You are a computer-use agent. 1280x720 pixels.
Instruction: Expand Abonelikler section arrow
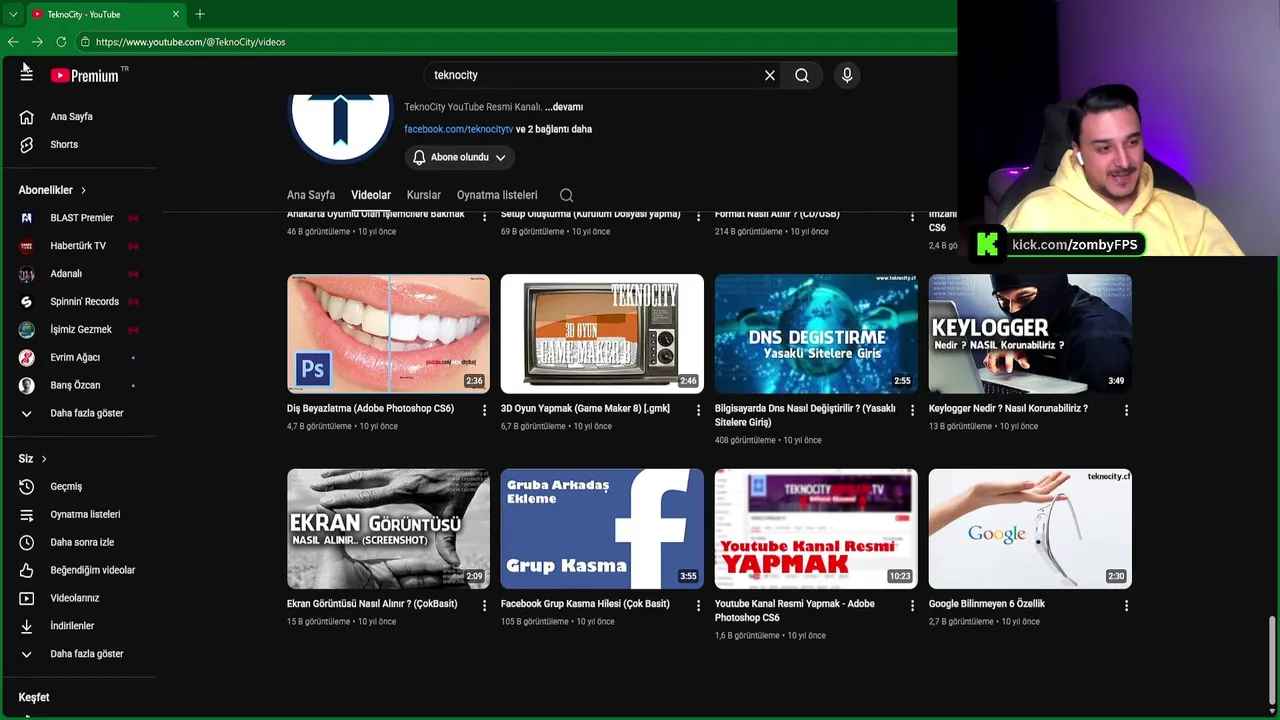click(x=83, y=190)
